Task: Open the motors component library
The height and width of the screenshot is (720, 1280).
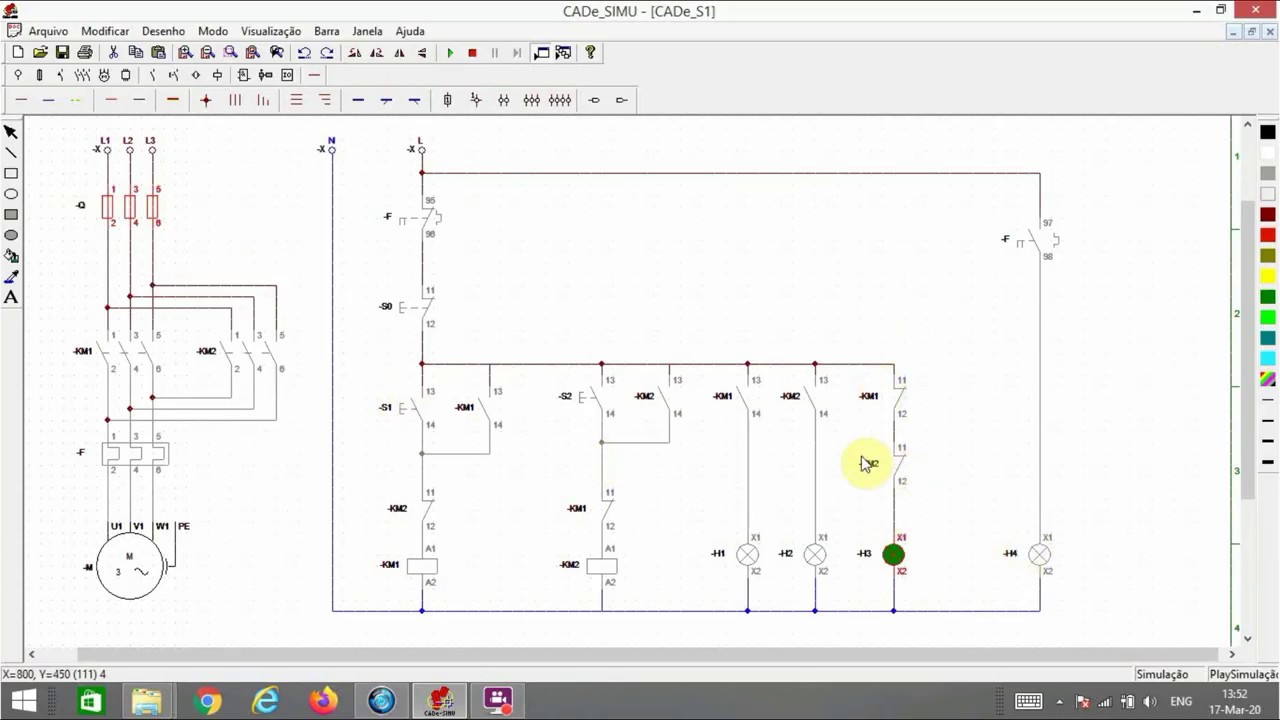Action: [x=104, y=75]
